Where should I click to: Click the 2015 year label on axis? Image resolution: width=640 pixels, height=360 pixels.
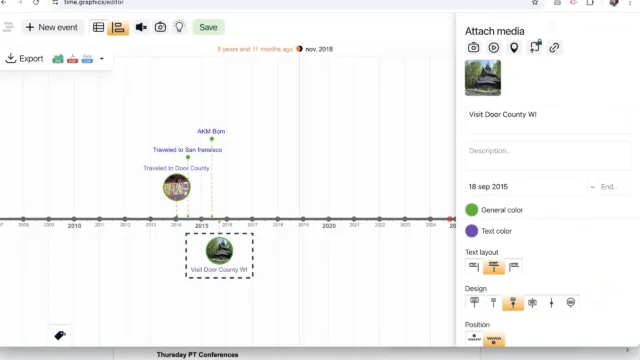point(202,226)
